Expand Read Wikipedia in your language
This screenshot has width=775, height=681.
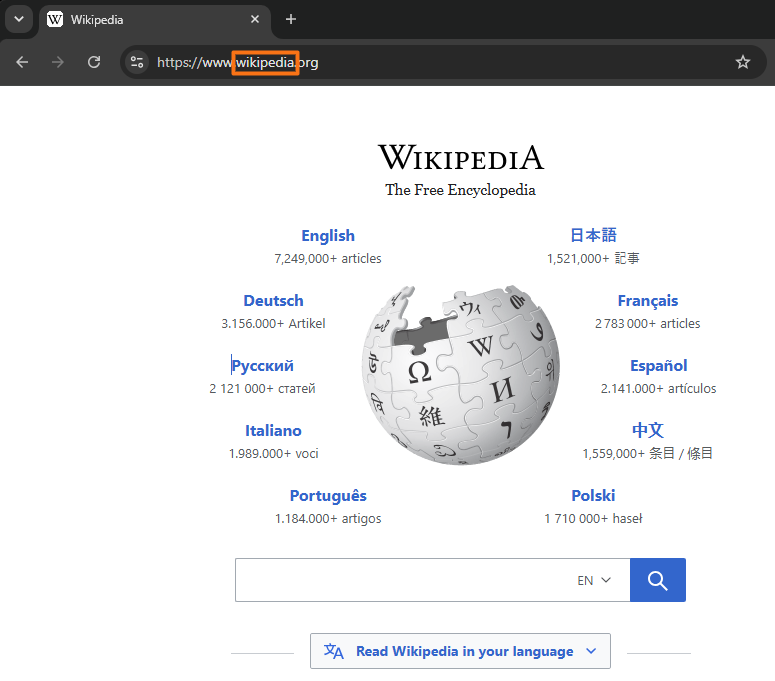pyautogui.click(x=460, y=651)
